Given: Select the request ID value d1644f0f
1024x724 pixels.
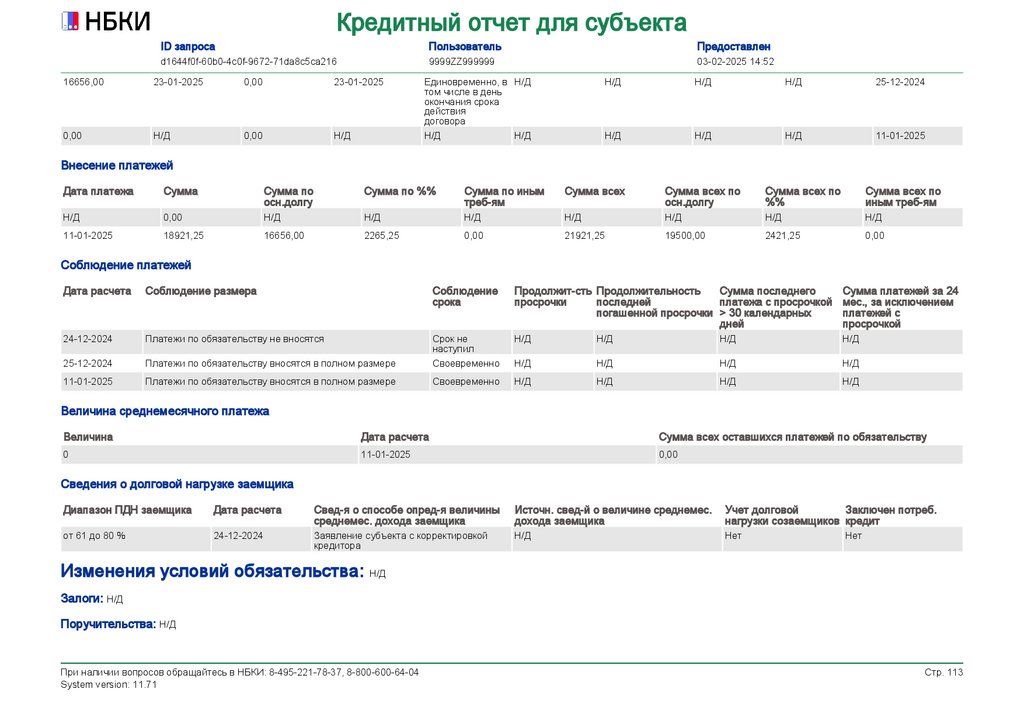Looking at the screenshot, I should (248, 61).
